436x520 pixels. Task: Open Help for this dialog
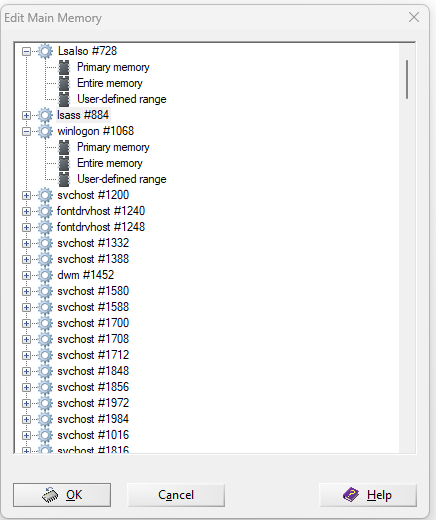pyautogui.click(x=368, y=495)
